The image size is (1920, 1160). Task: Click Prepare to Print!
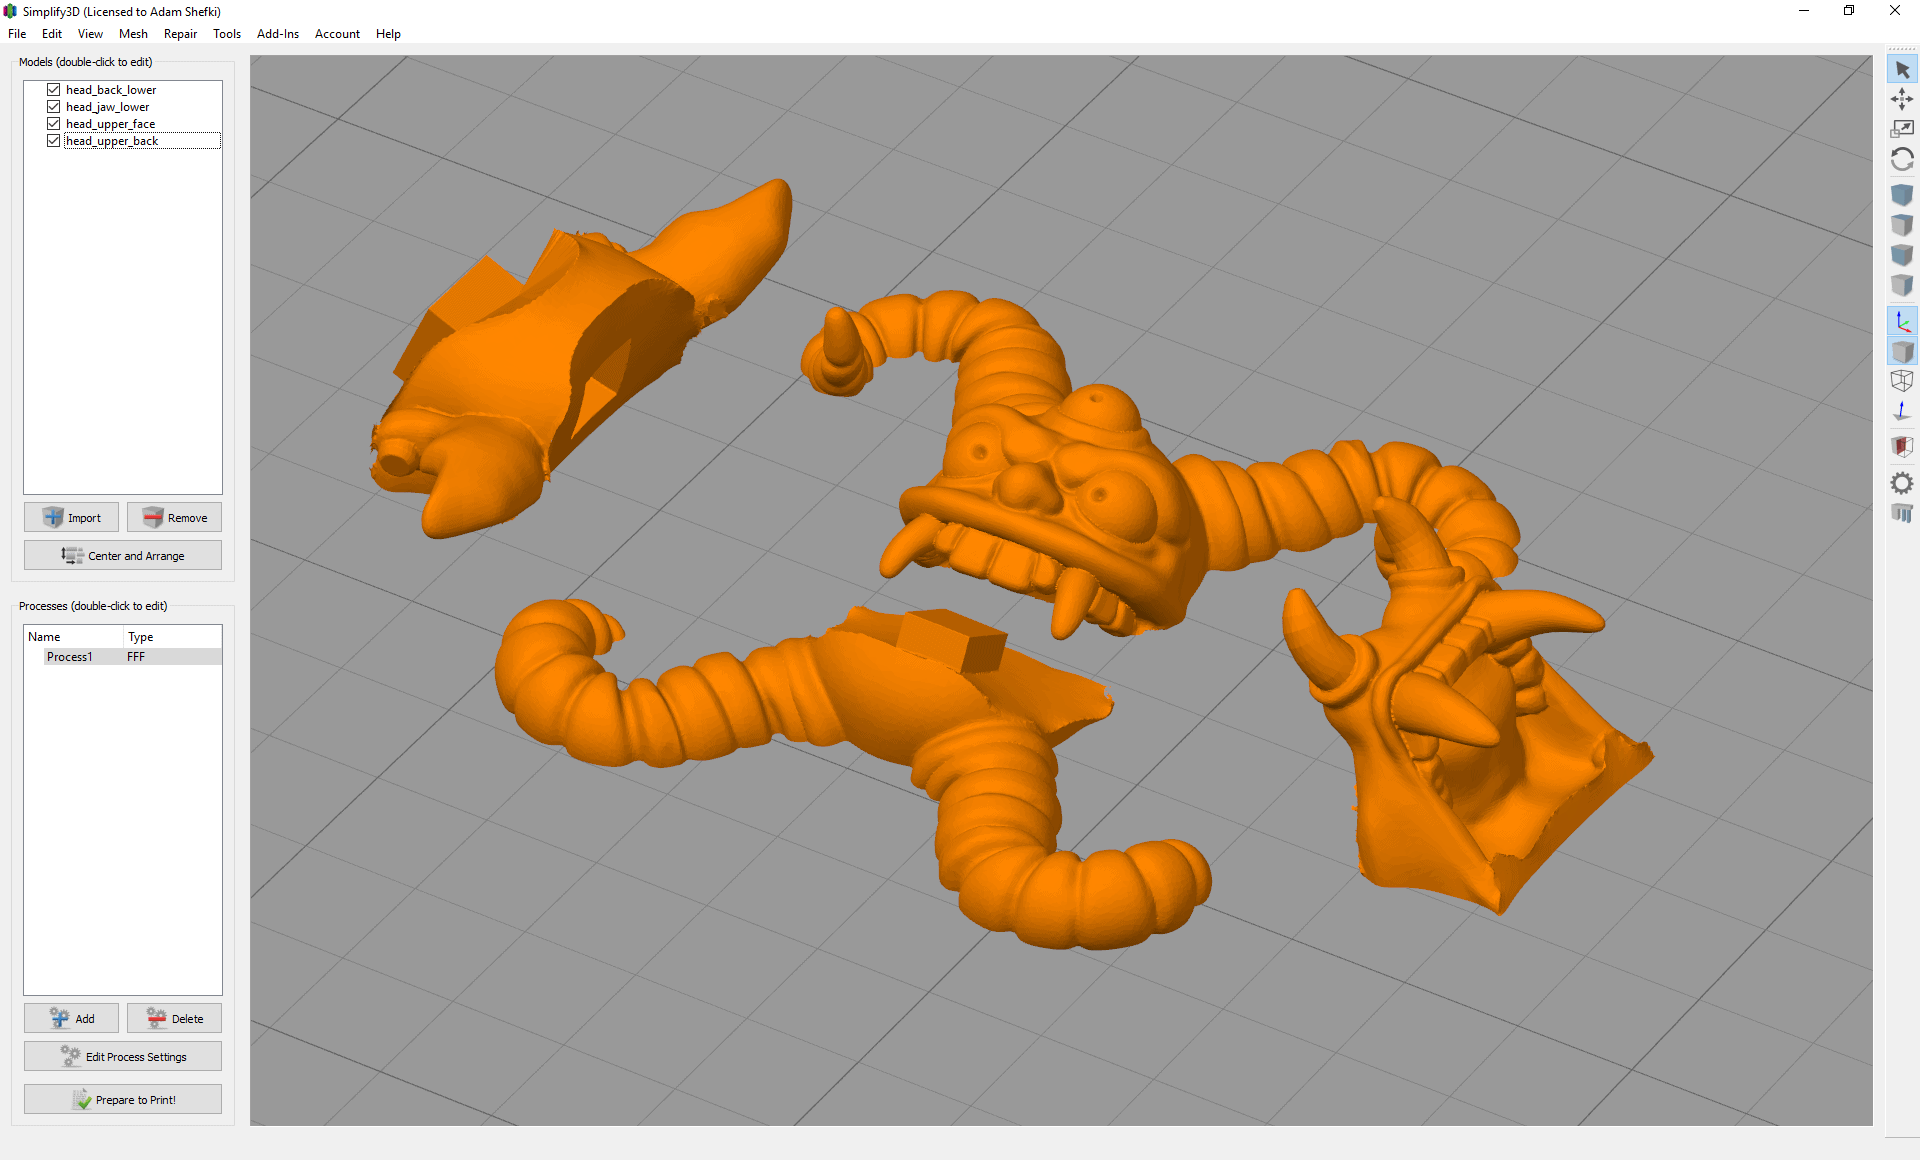[x=123, y=1099]
